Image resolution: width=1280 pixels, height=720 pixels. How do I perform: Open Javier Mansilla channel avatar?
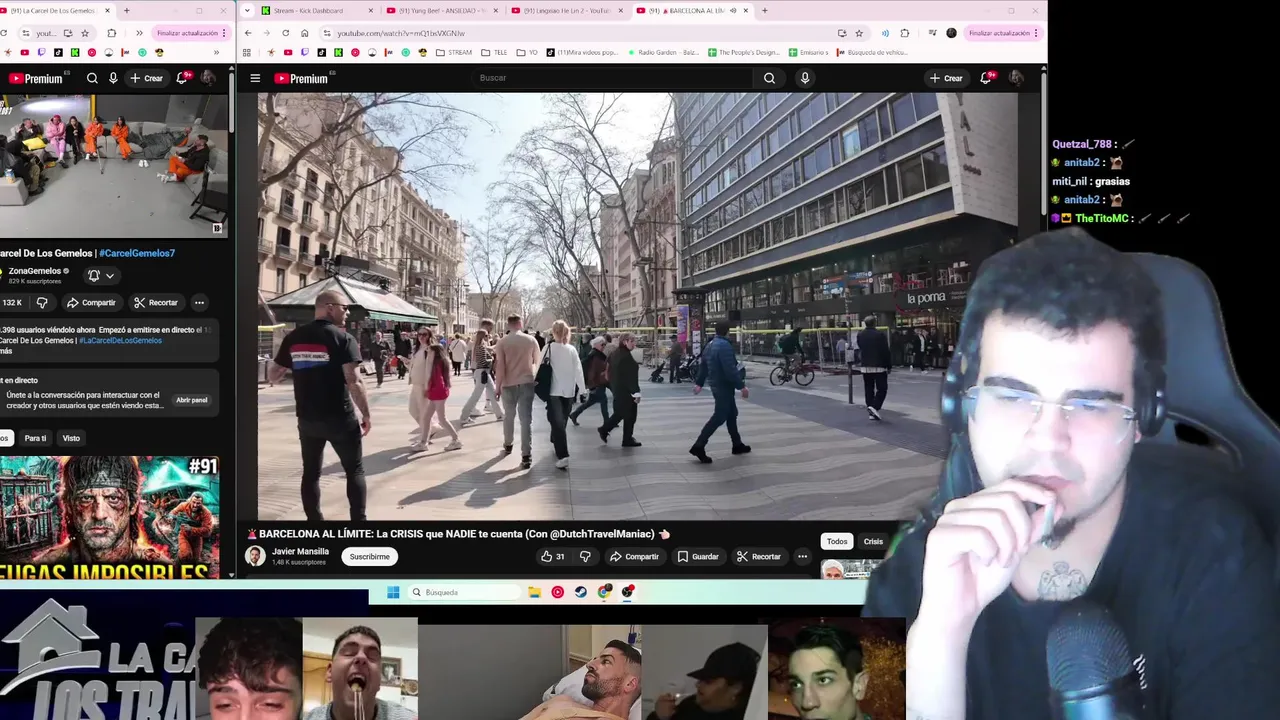click(x=256, y=556)
